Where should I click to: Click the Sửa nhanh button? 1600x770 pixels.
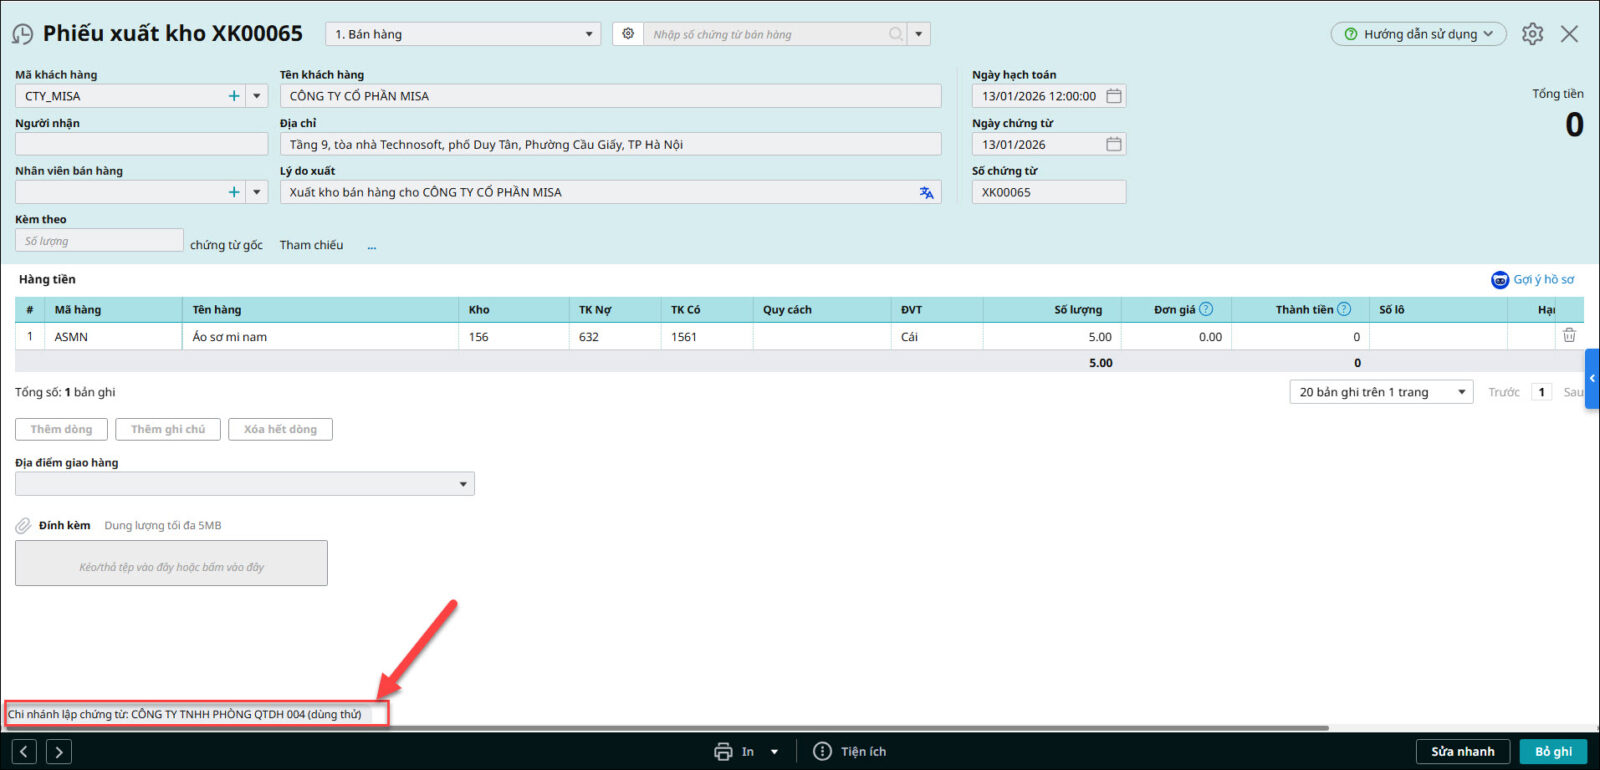[x=1462, y=752]
